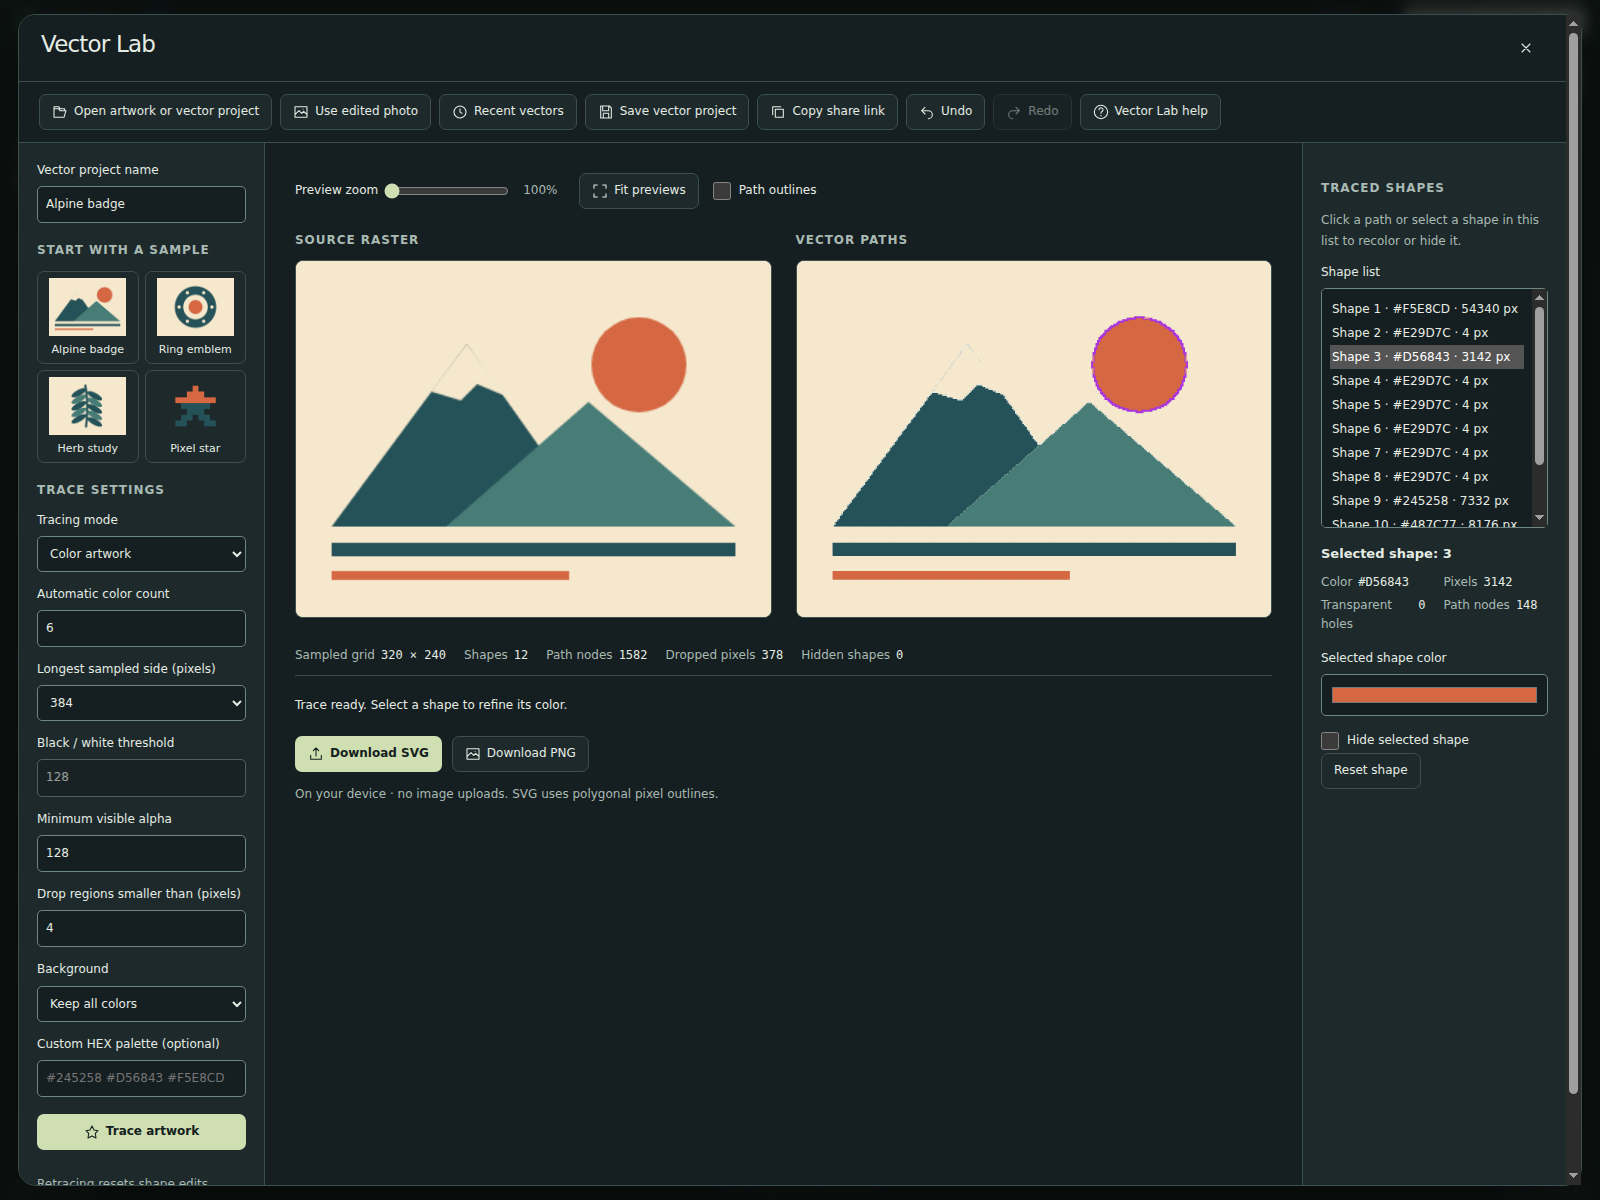Viewport: 1600px width, 1200px height.
Task: Click the Automatic color count field
Action: 141,628
